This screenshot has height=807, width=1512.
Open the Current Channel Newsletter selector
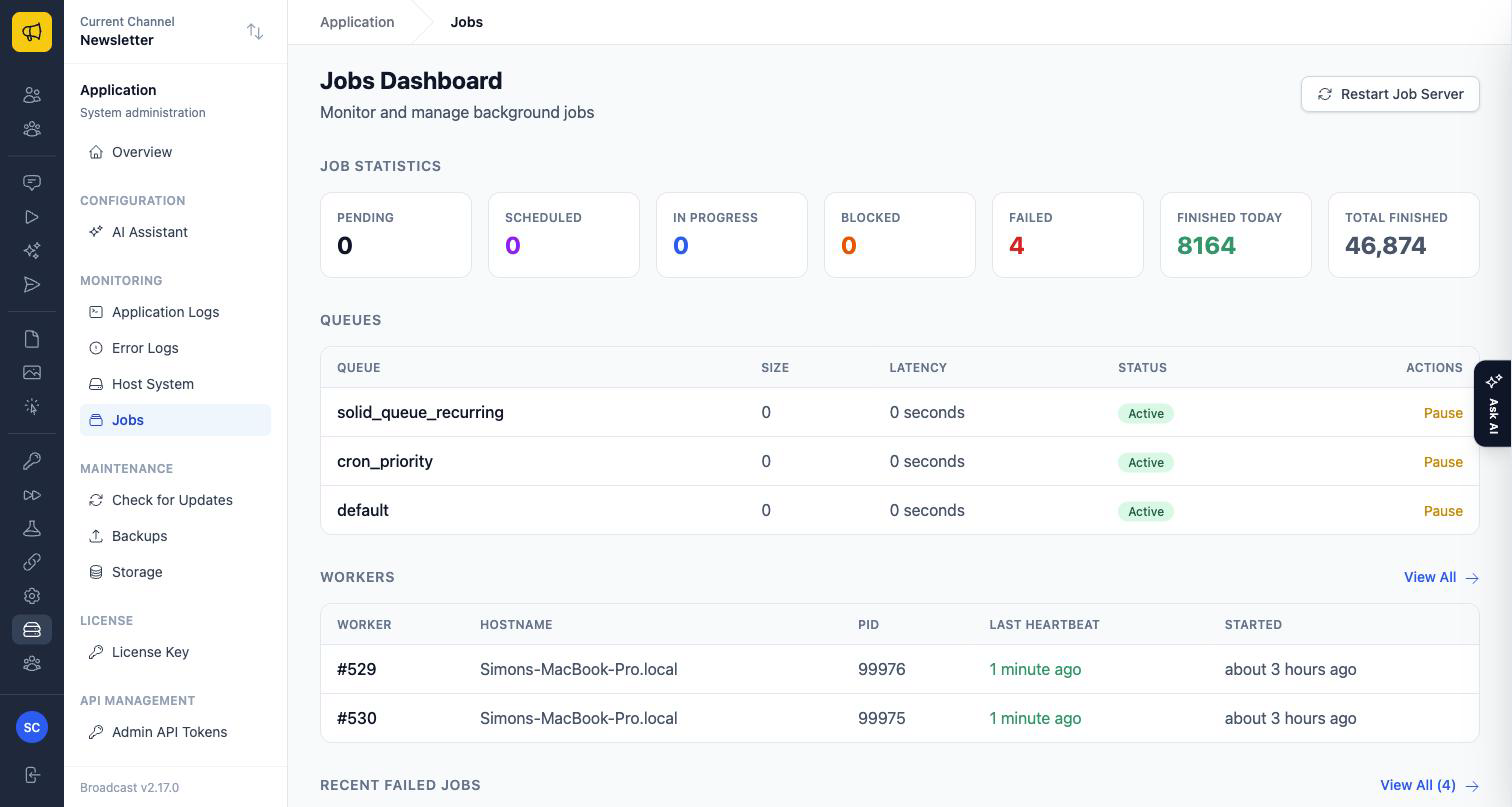(x=175, y=31)
